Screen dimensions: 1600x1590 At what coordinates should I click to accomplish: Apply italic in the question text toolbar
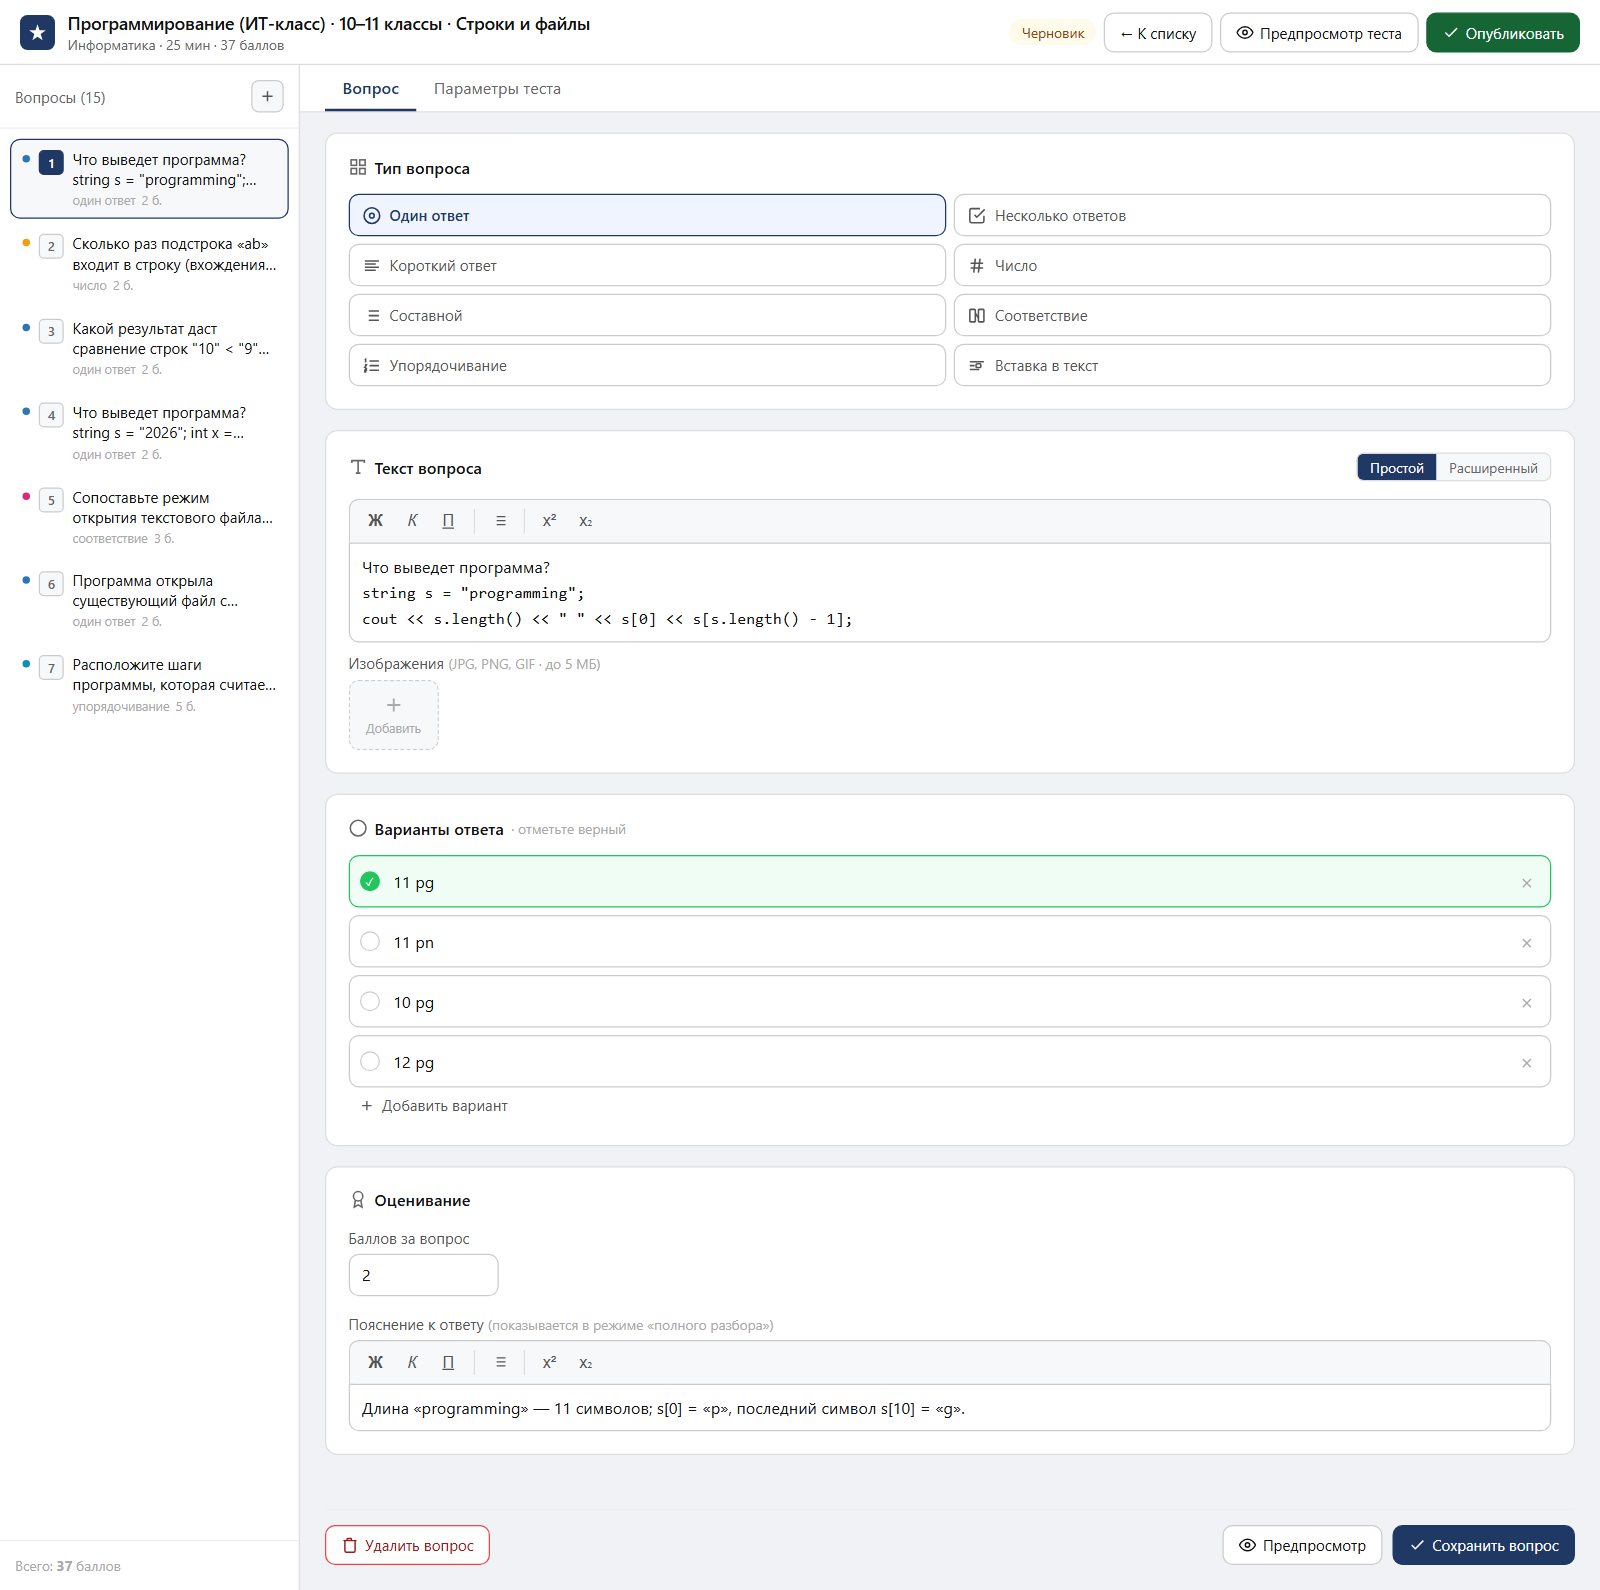click(x=412, y=521)
